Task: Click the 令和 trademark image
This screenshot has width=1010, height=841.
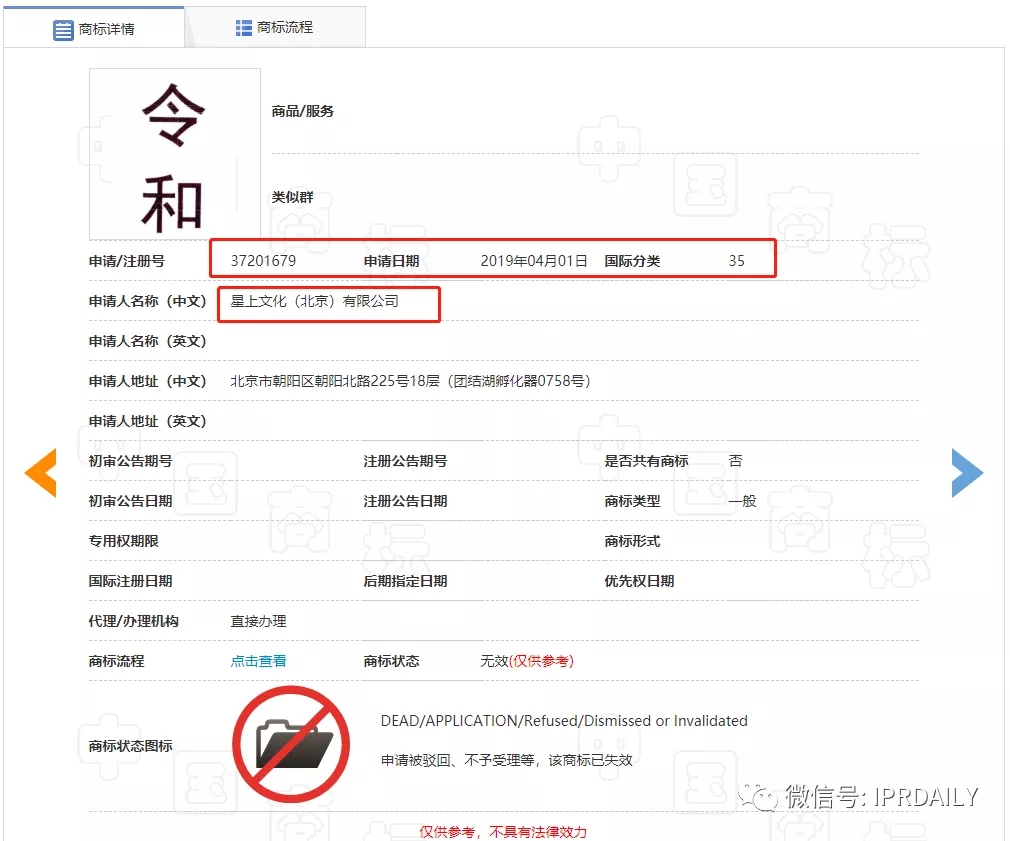Action: pyautogui.click(x=175, y=155)
